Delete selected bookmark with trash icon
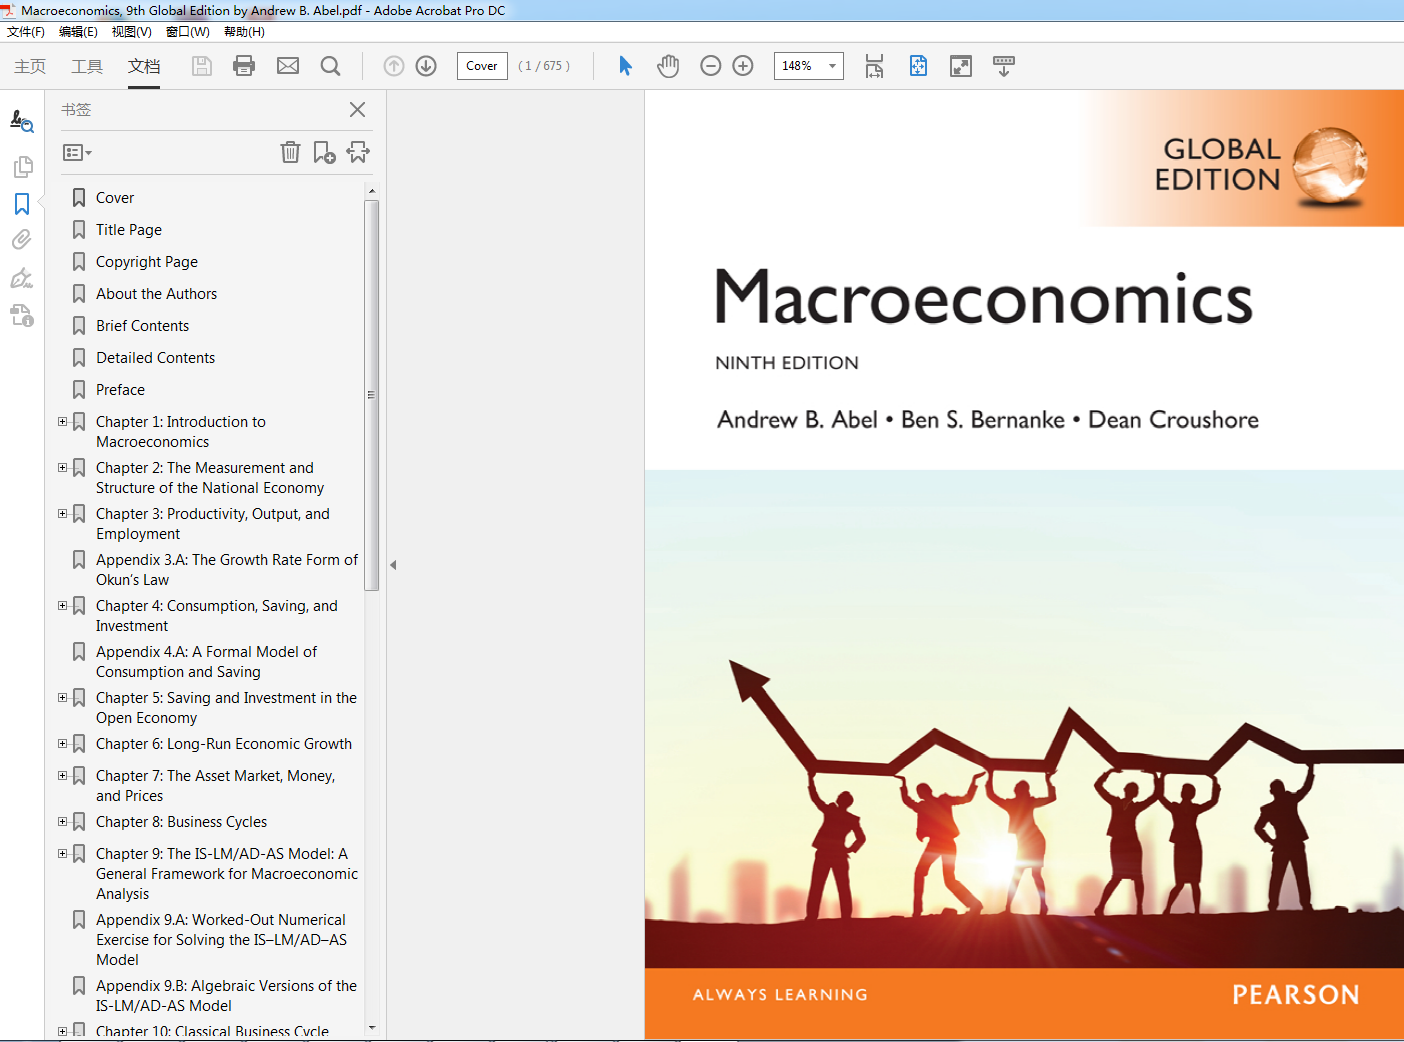 point(290,152)
